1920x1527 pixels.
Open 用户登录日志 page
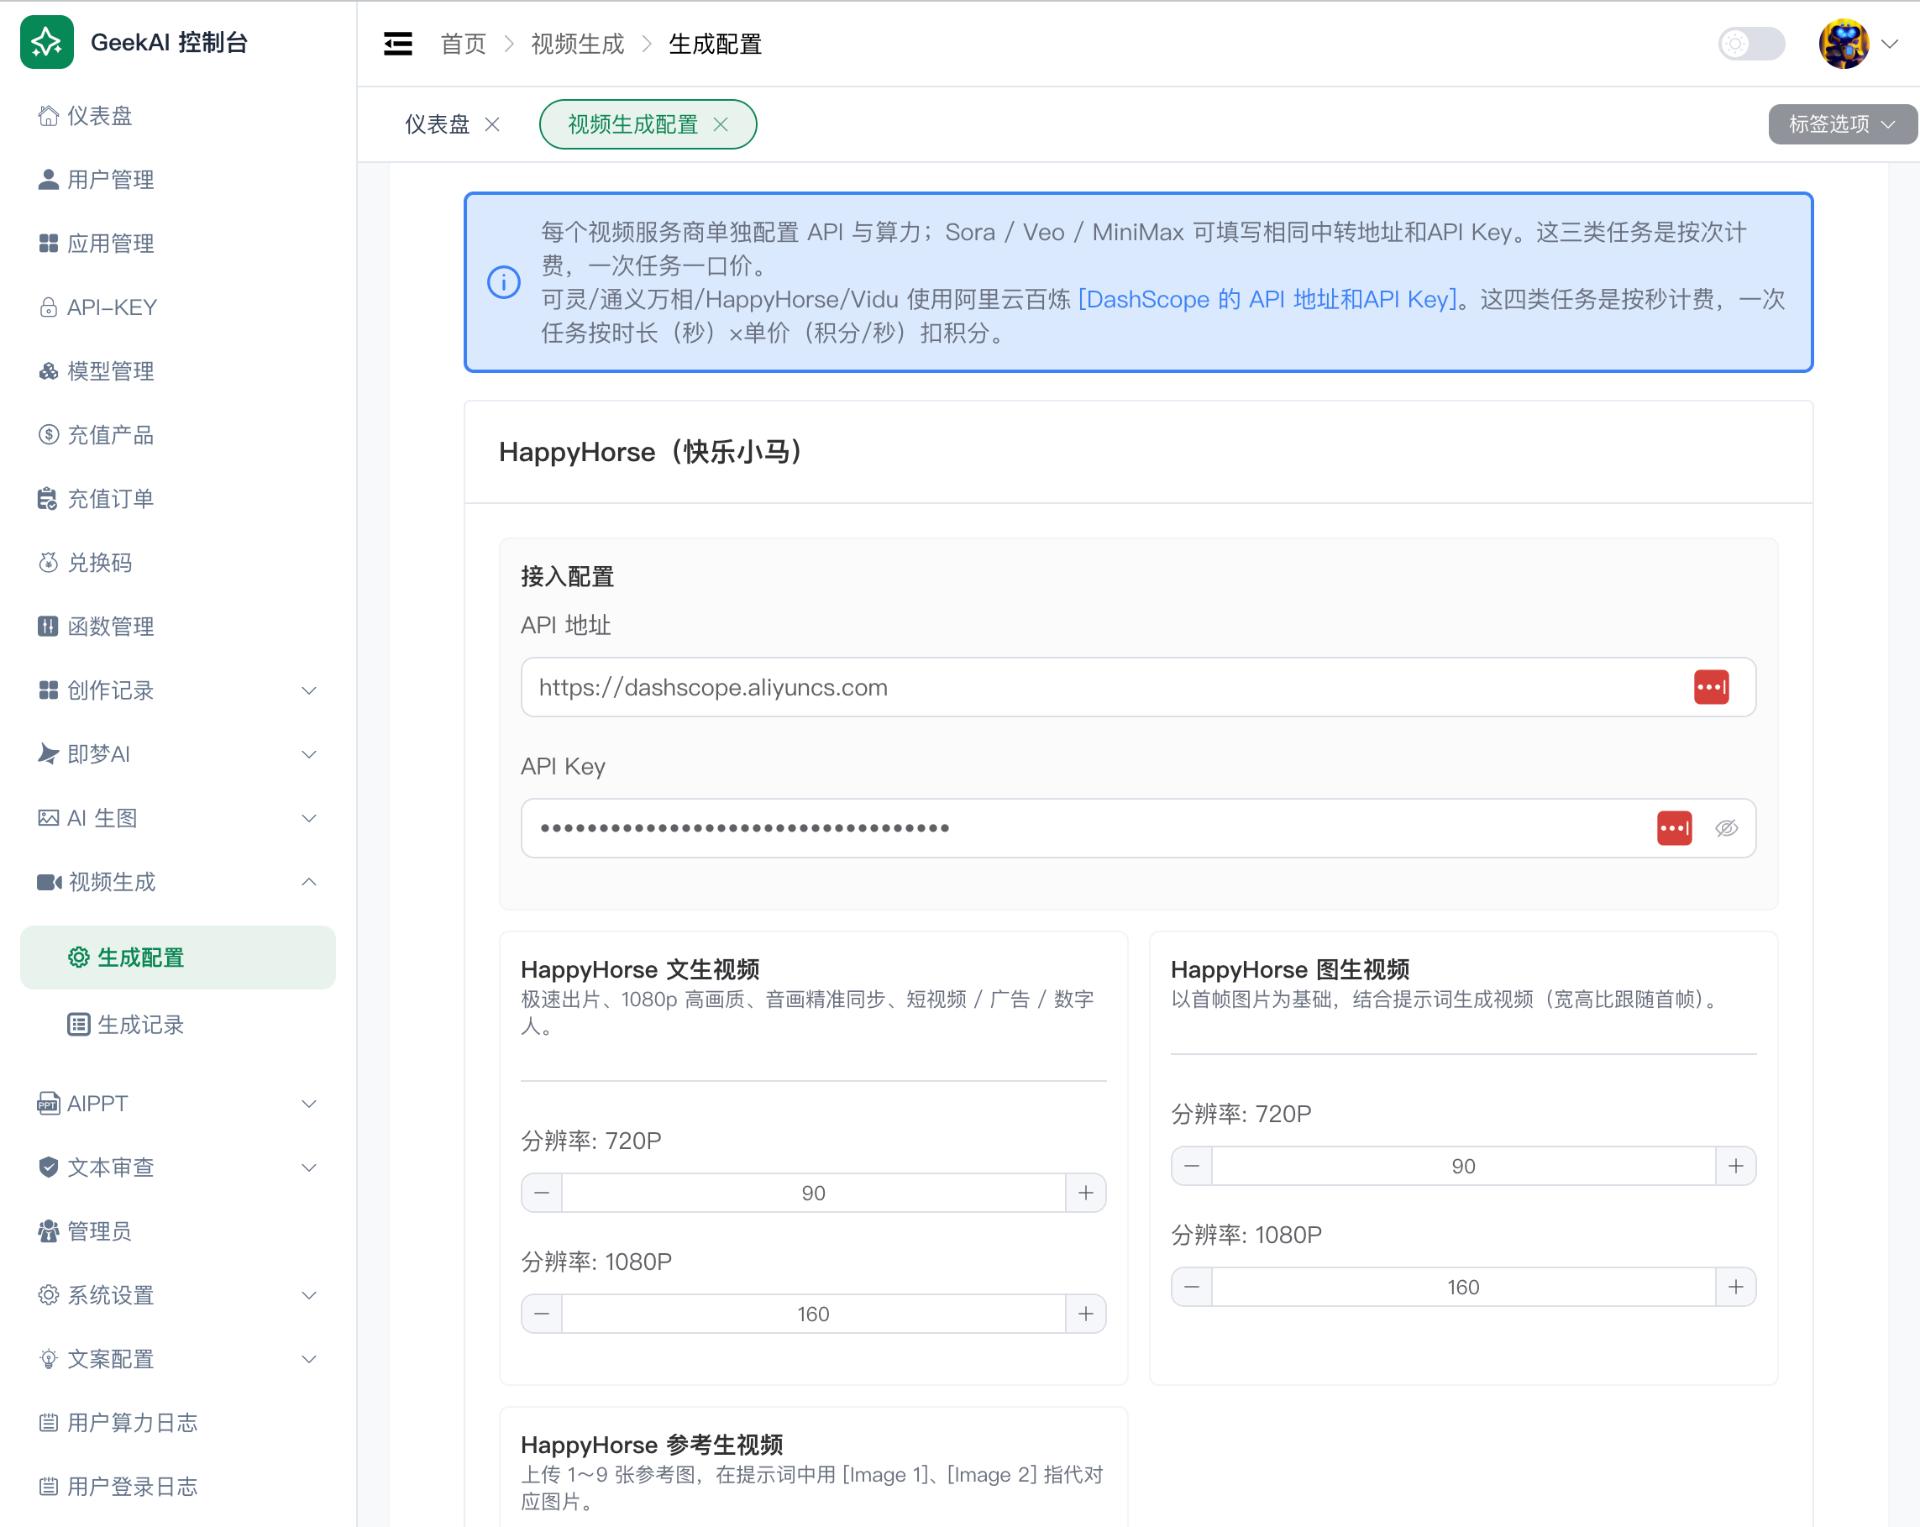[x=178, y=1487]
